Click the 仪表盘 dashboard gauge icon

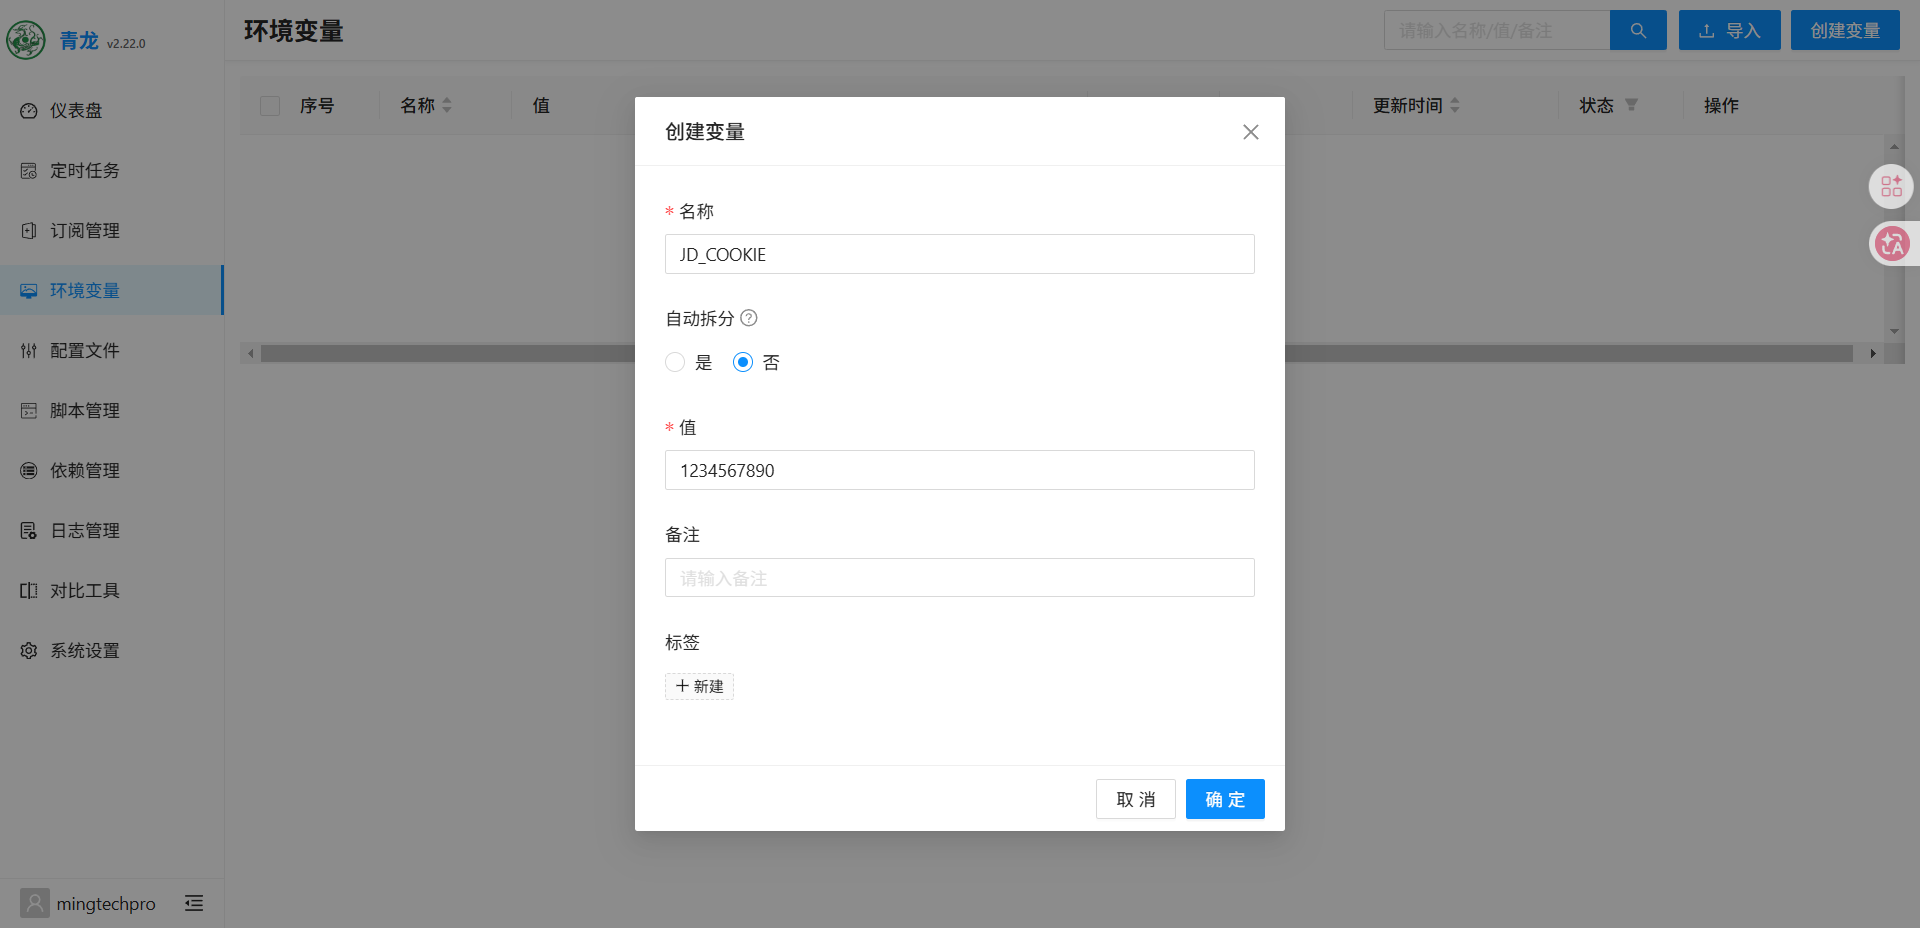pyautogui.click(x=29, y=110)
